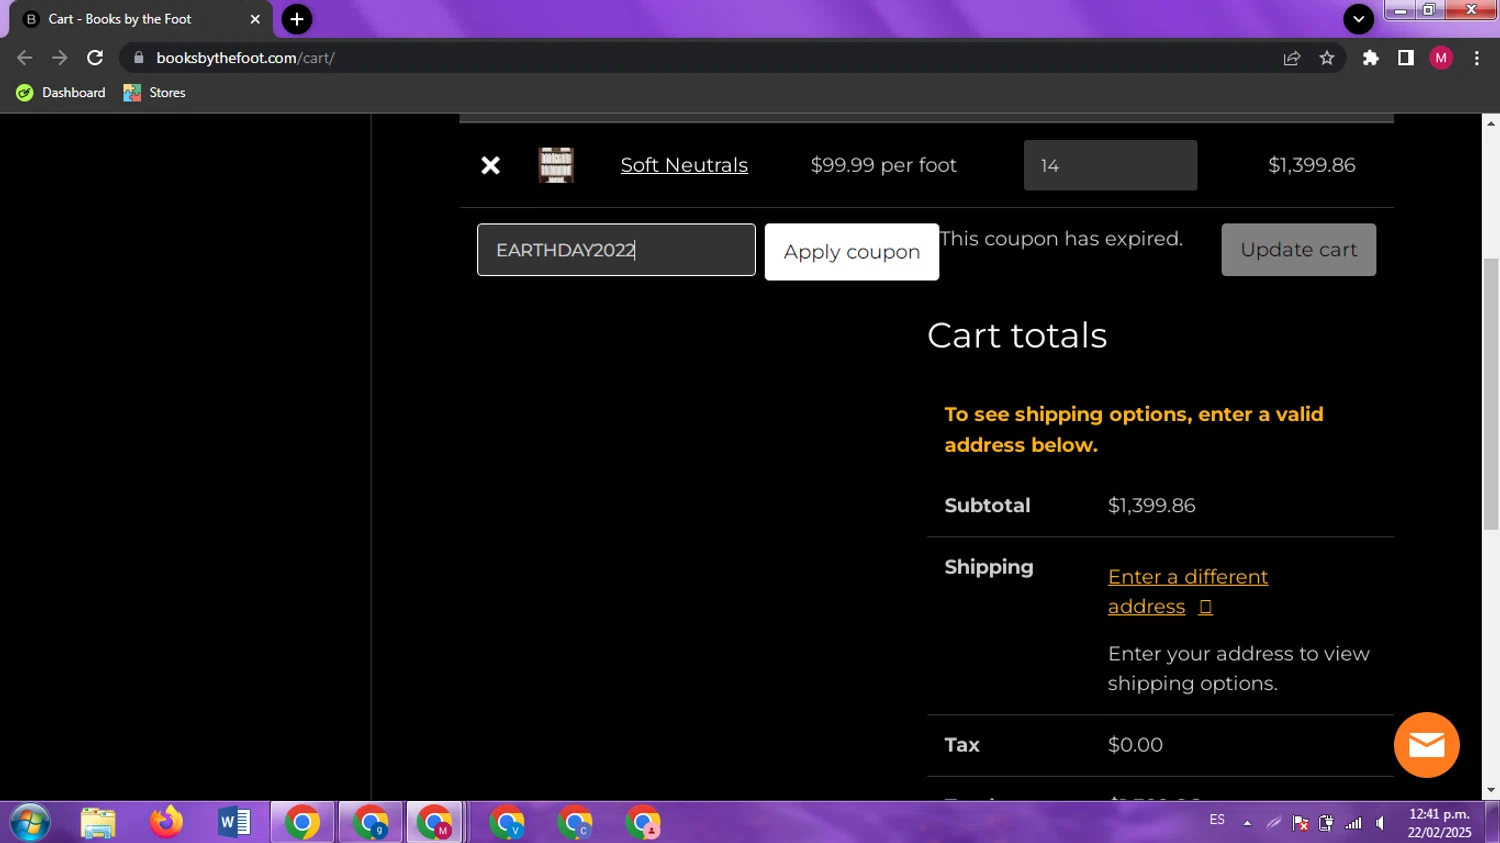
Task: Focus the quantity field showing 14
Action: (1110, 165)
